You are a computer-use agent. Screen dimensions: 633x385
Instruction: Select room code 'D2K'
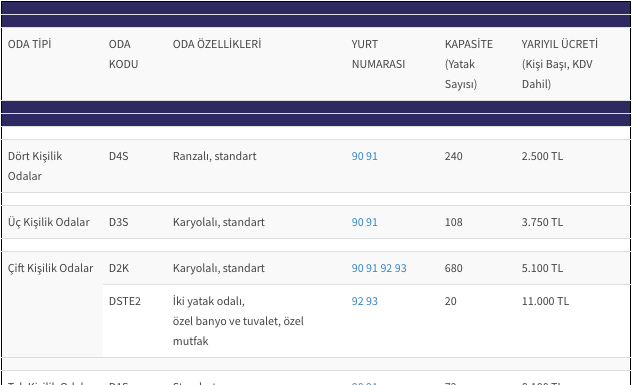(119, 268)
